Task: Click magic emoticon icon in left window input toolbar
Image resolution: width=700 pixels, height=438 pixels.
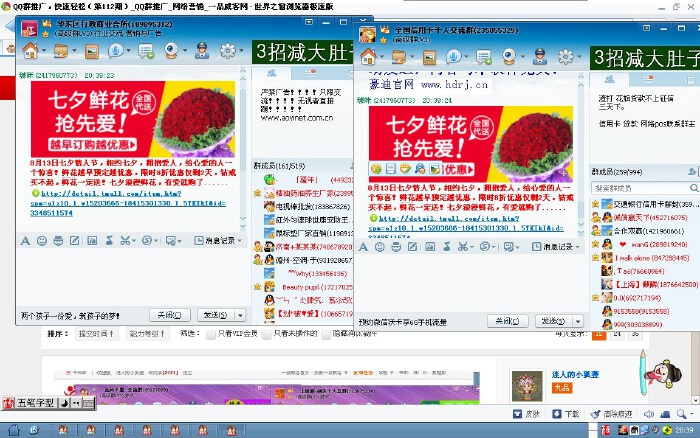Action: [58, 241]
